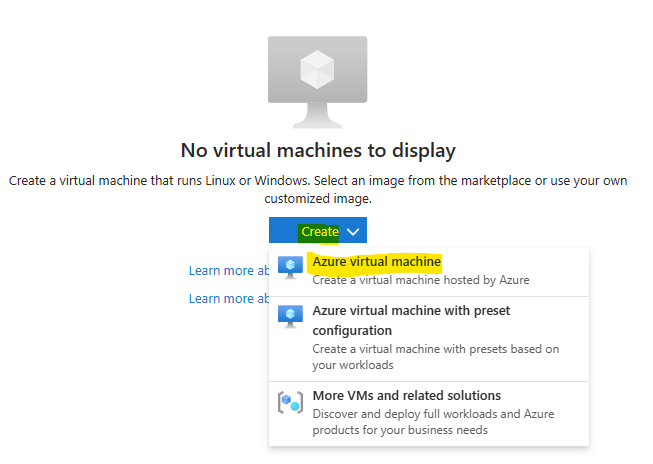Open the first Learn more link

229,271
